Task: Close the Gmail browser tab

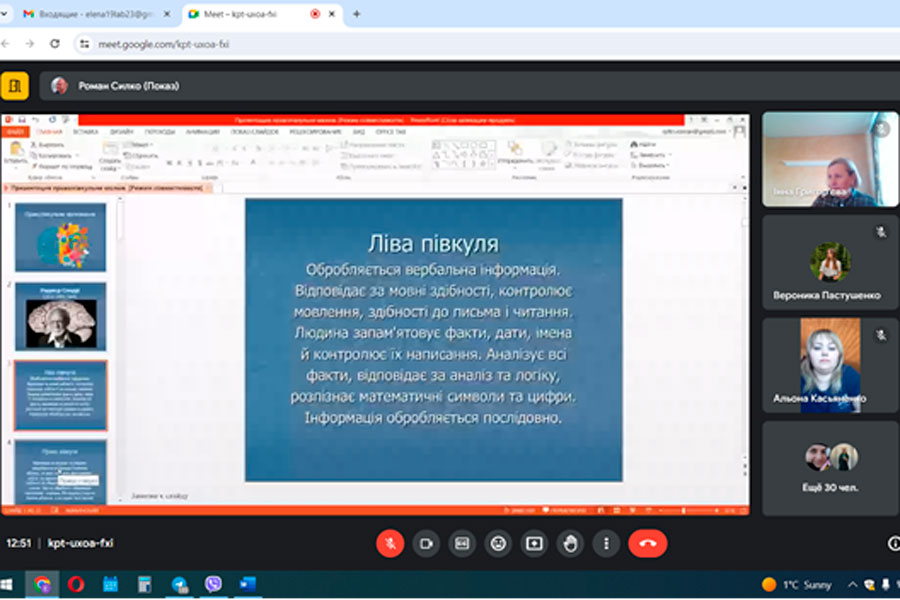Action: (167, 14)
